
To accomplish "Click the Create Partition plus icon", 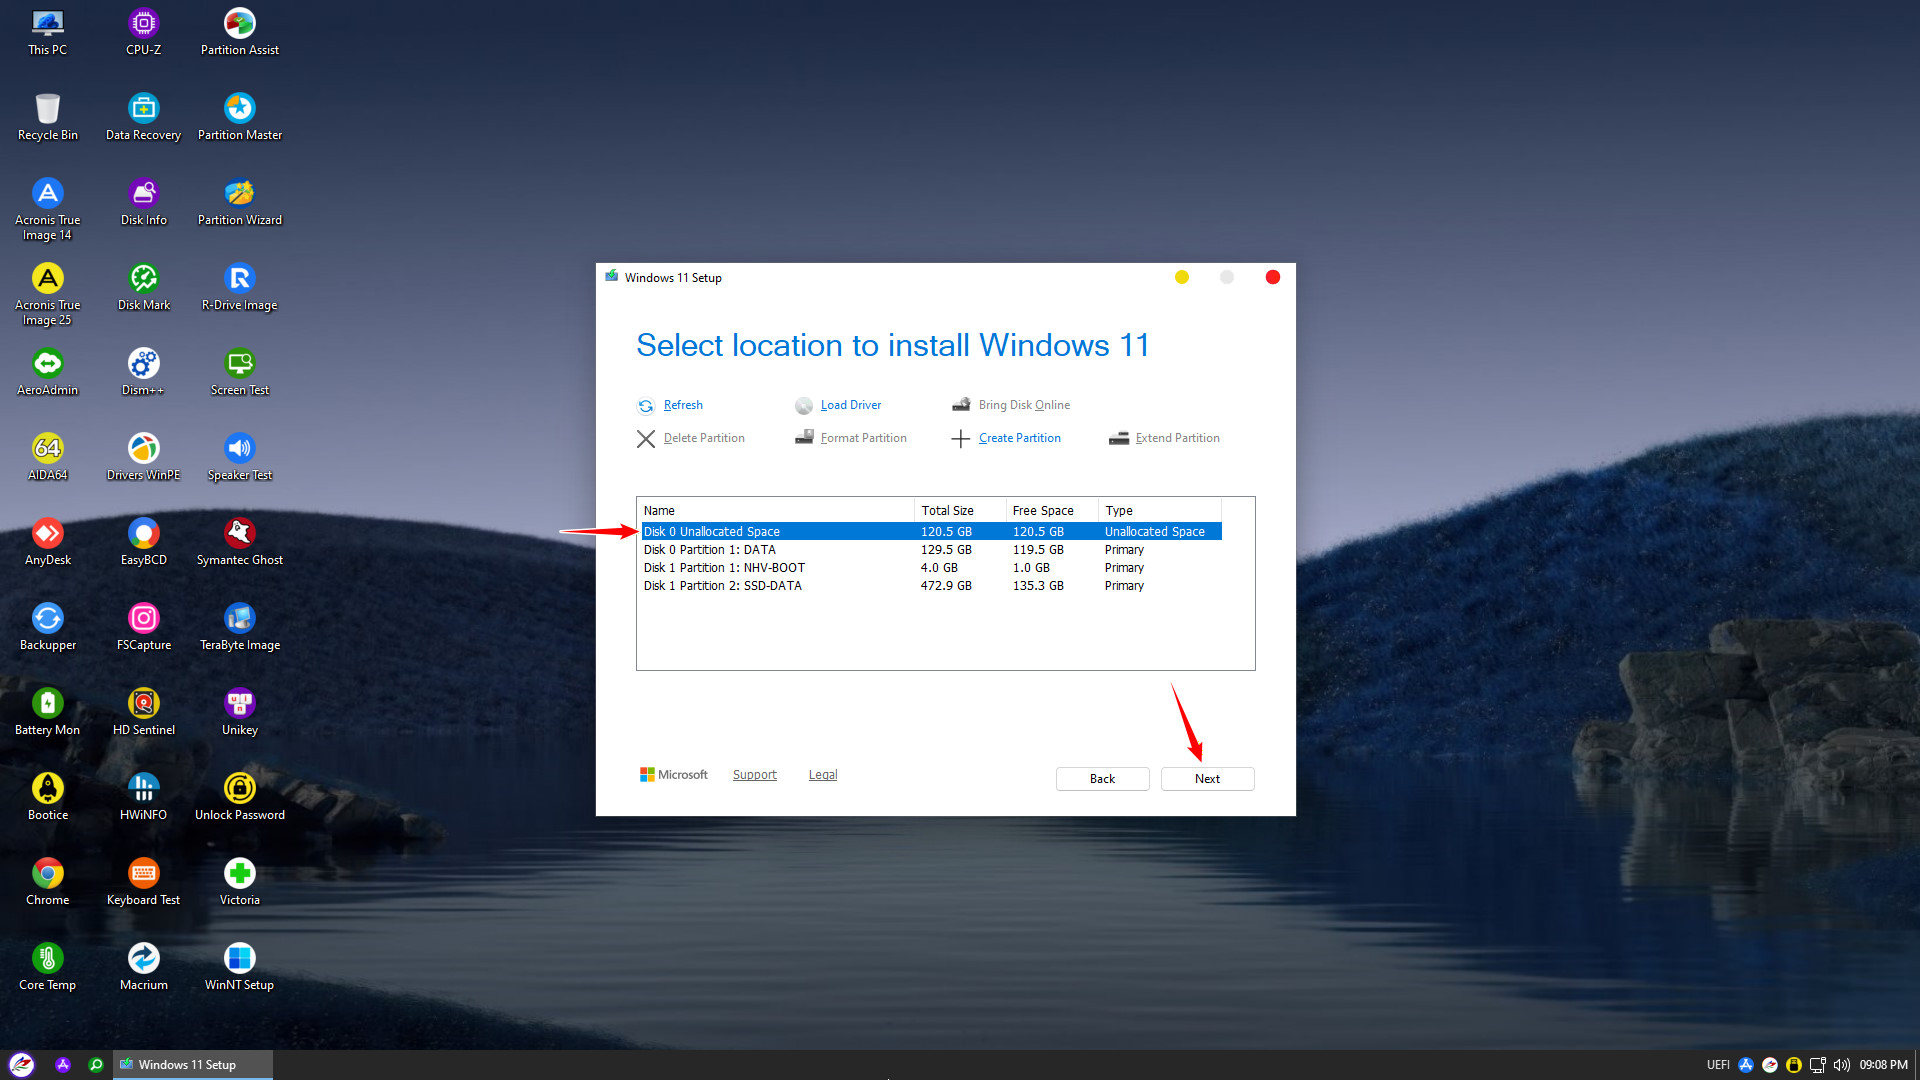I will pos(960,439).
